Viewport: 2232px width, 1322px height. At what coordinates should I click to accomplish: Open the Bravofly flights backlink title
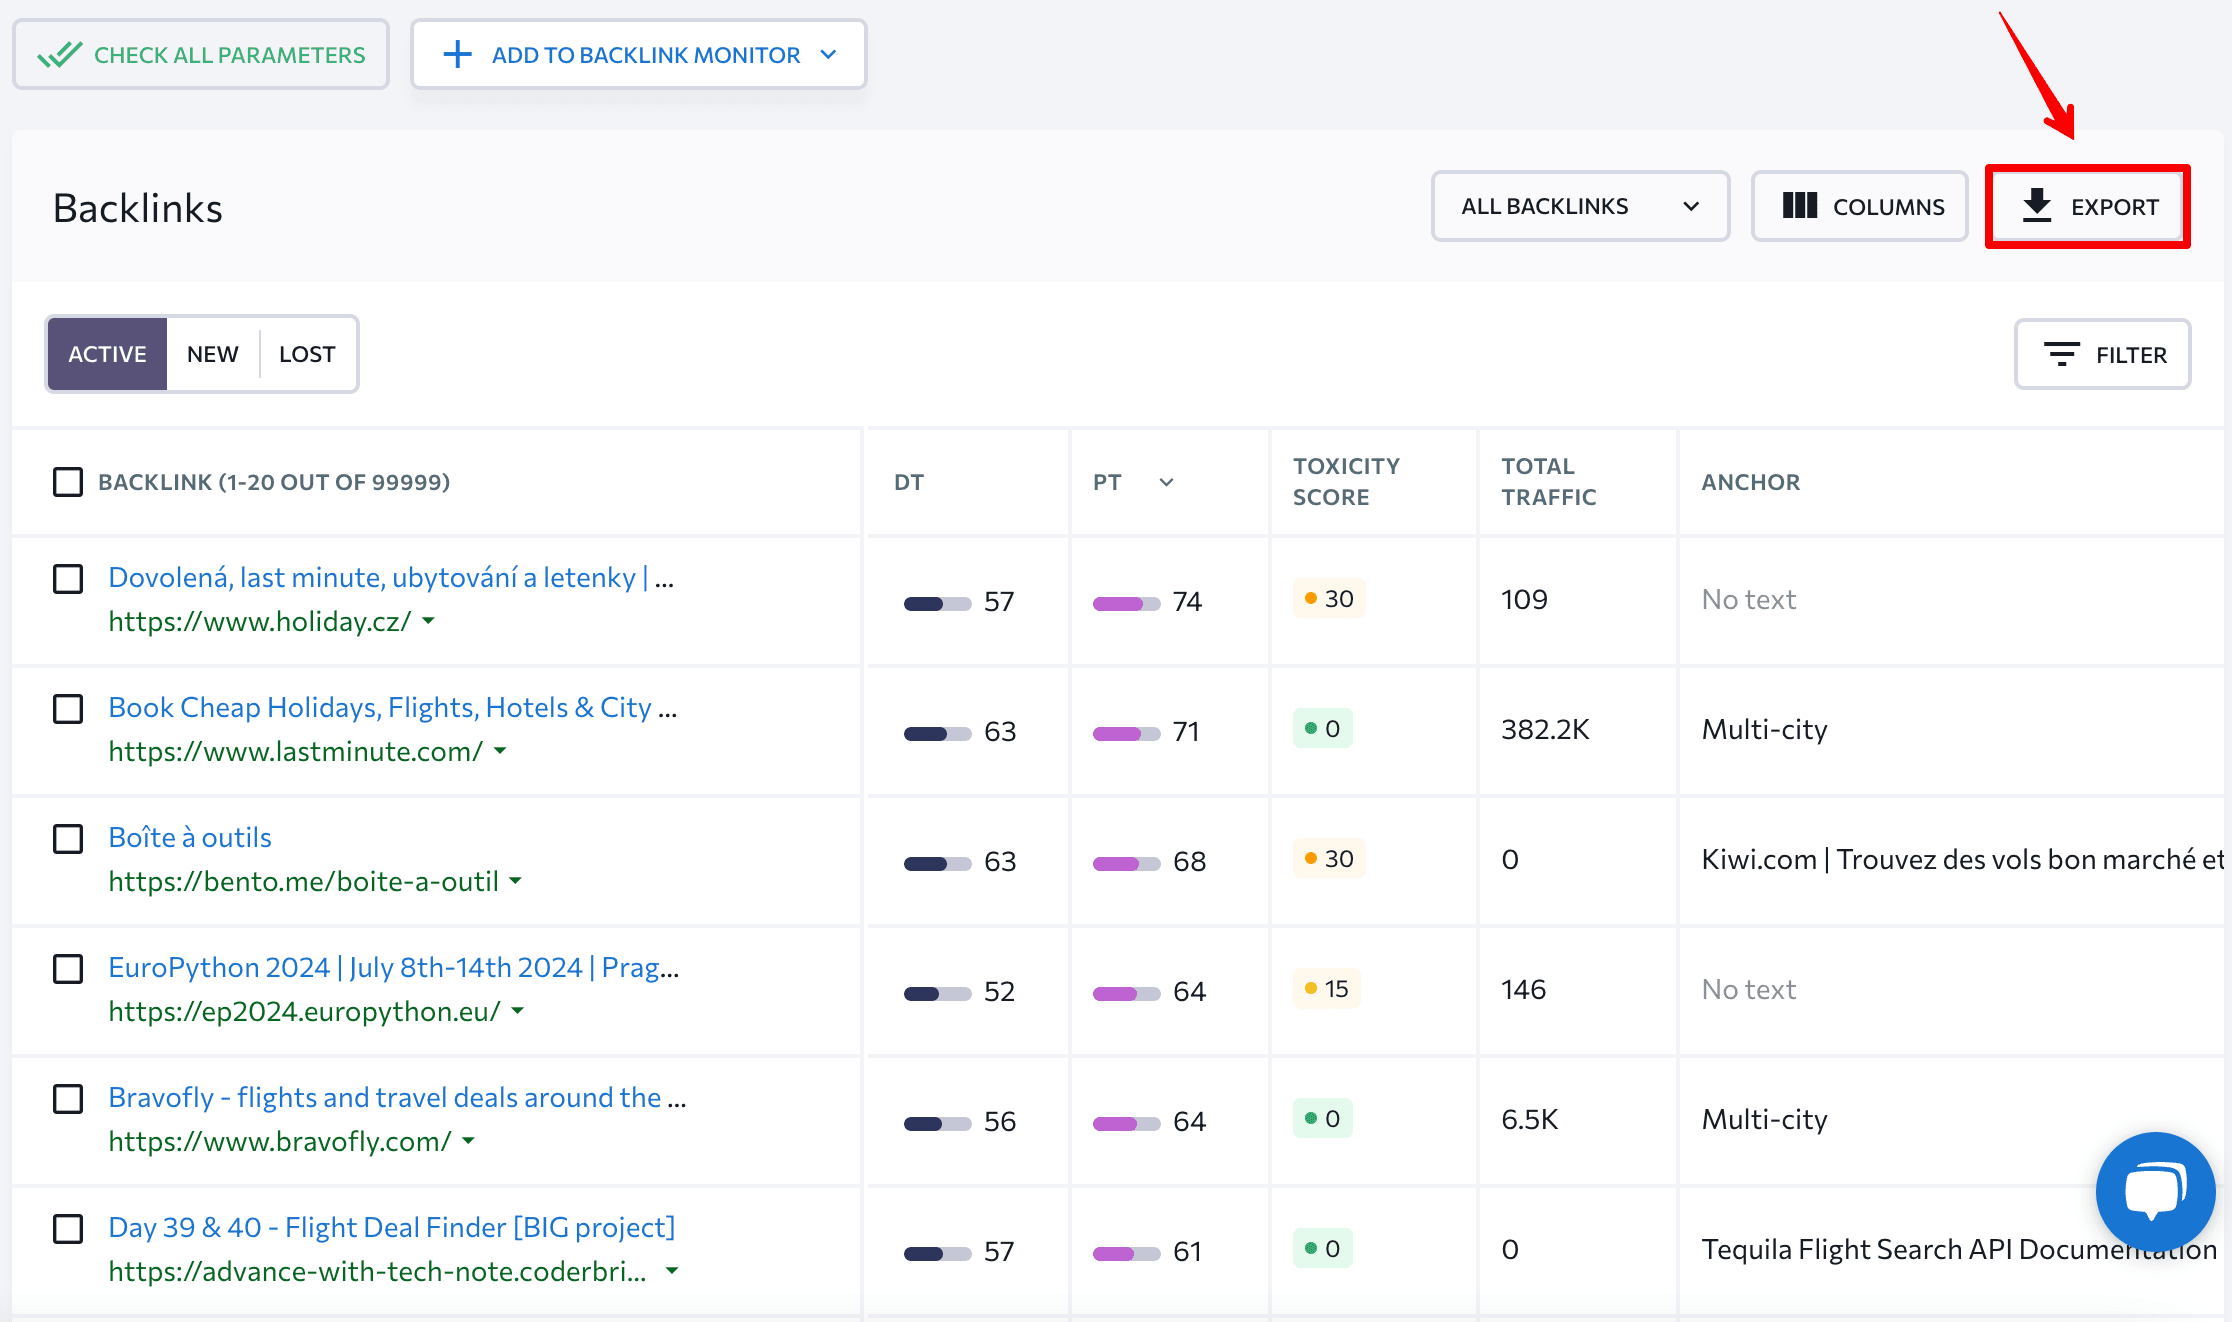(397, 1097)
